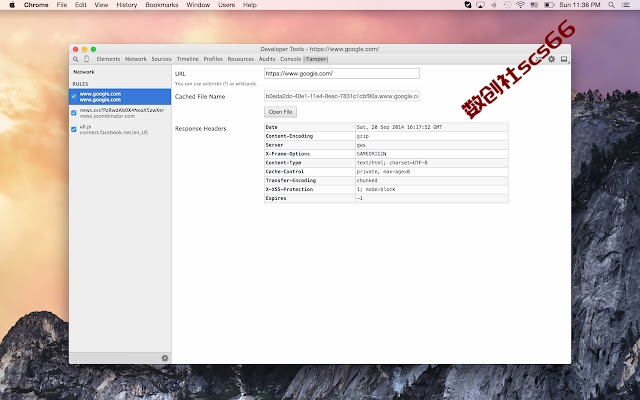Viewport: 640px width, 400px height.
Task: Select the news.css ycombinator rule row
Action: [120, 113]
